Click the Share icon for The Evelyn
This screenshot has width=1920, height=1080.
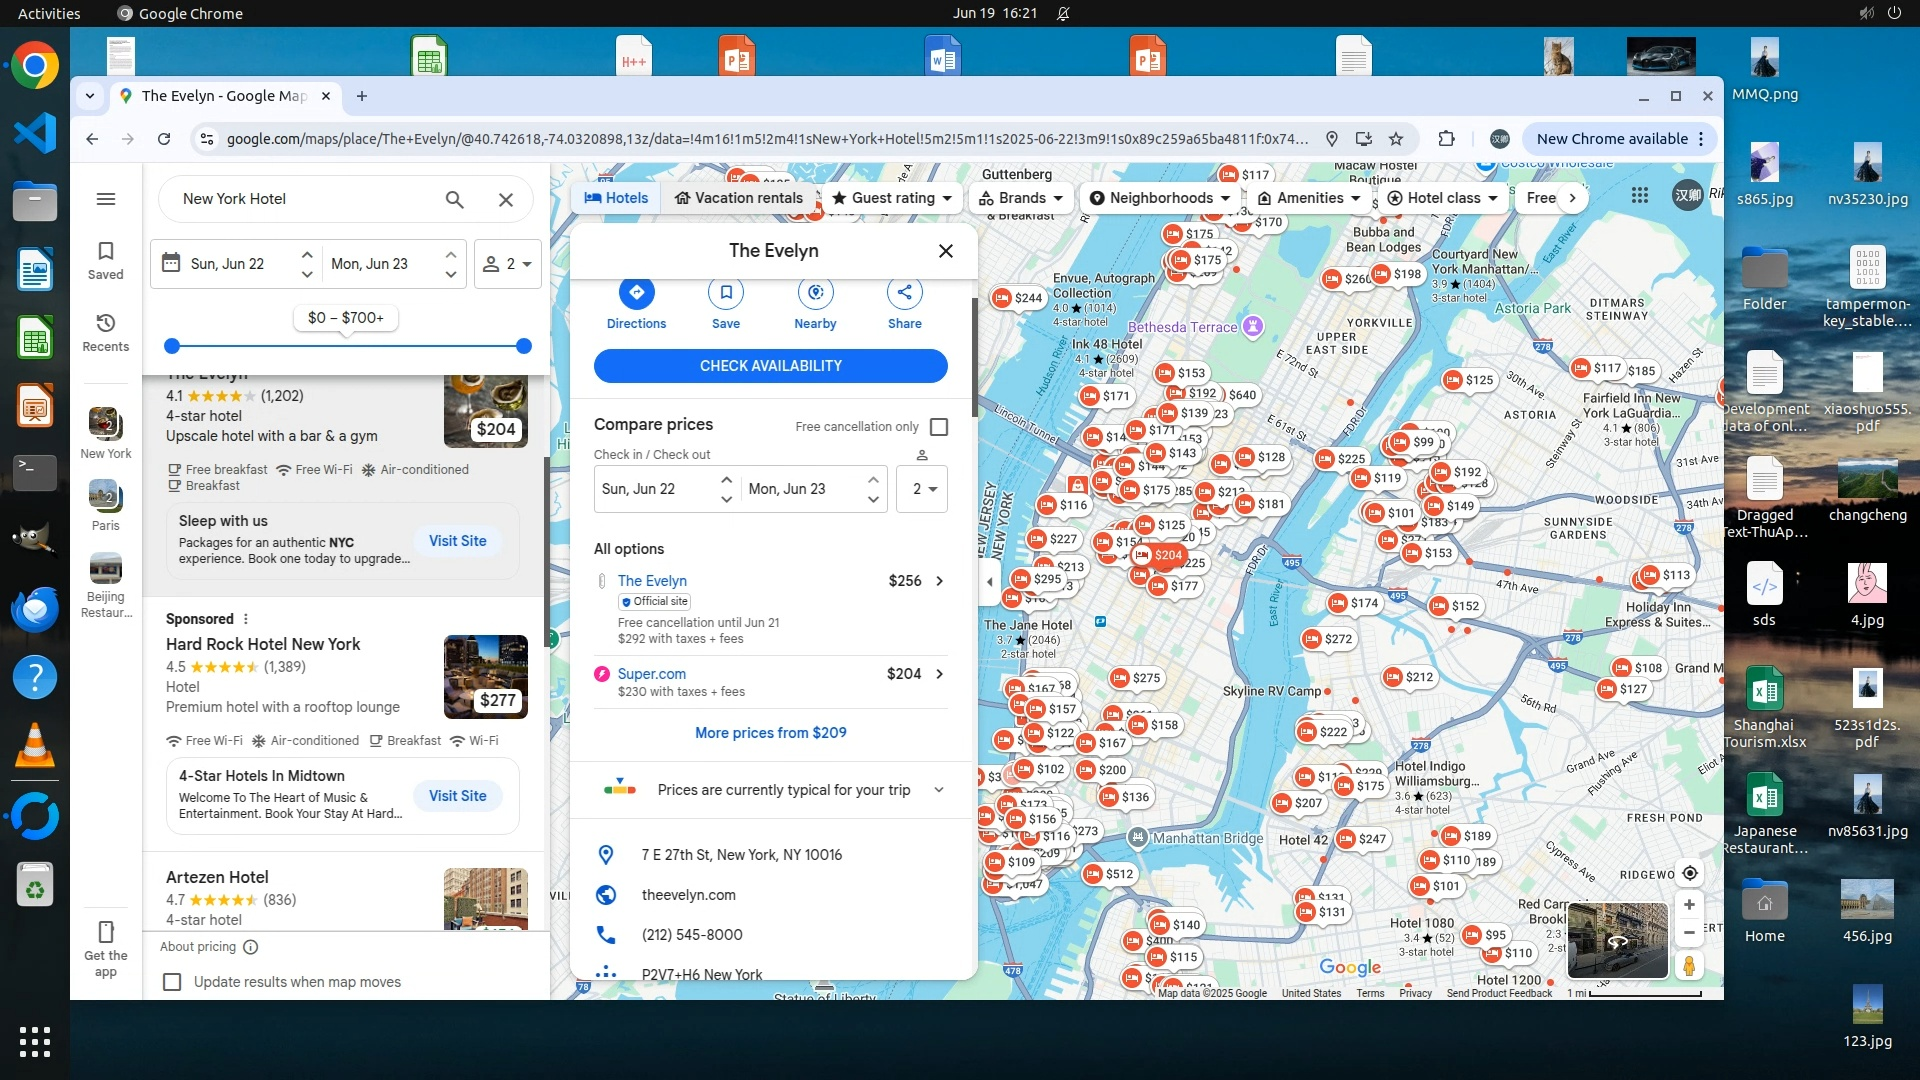coord(904,293)
